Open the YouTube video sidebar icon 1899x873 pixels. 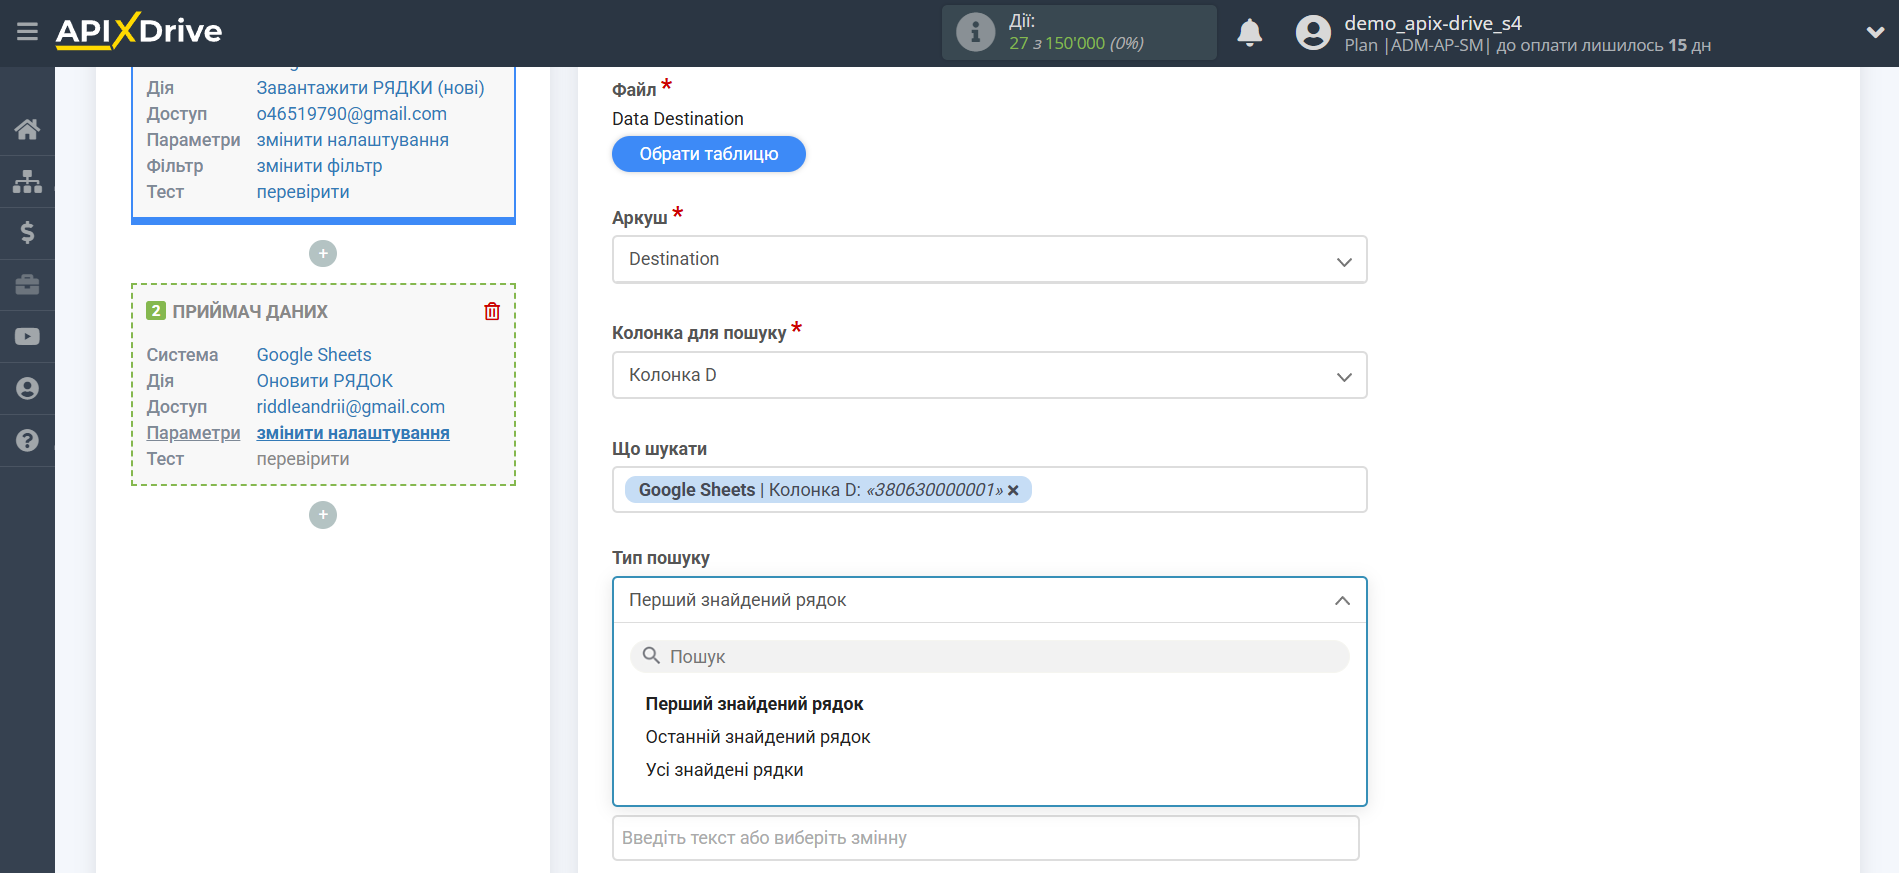tap(27, 337)
